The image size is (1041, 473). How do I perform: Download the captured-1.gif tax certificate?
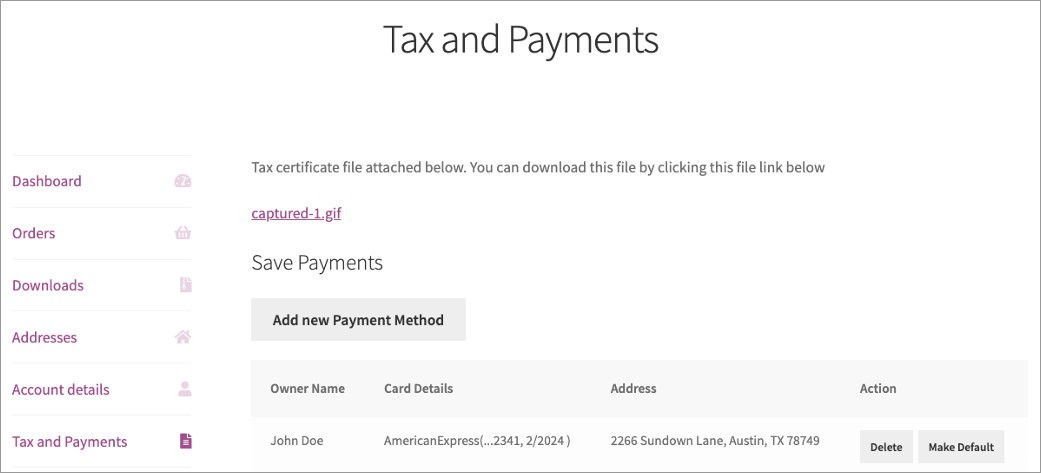[296, 214]
